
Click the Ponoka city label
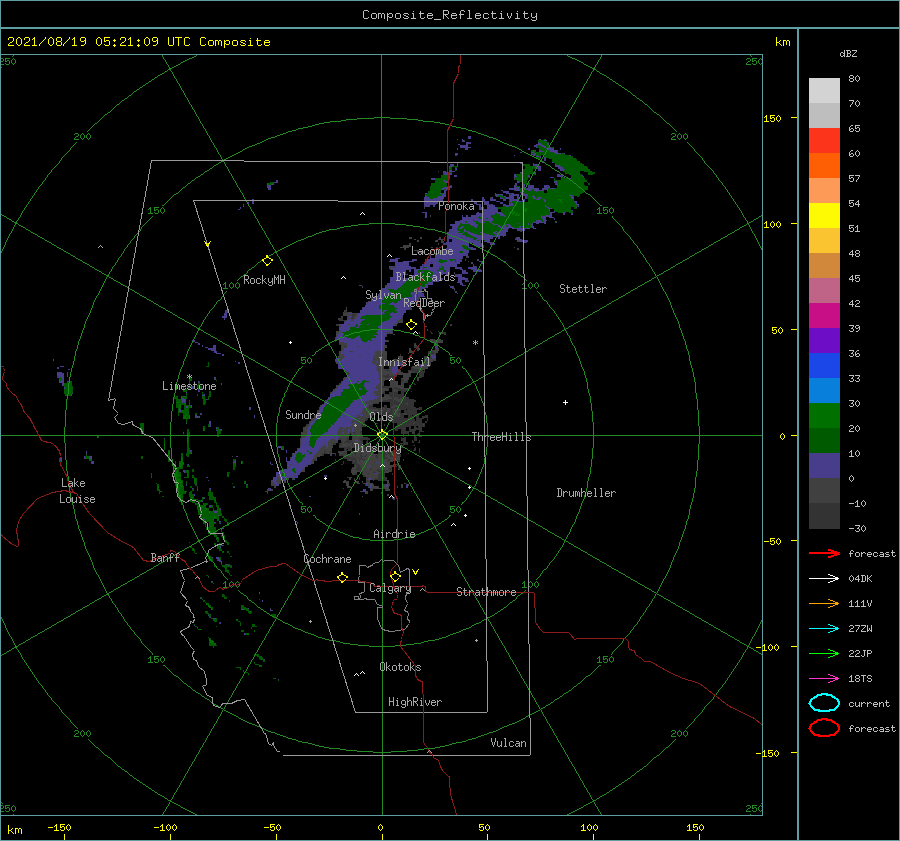[456, 206]
